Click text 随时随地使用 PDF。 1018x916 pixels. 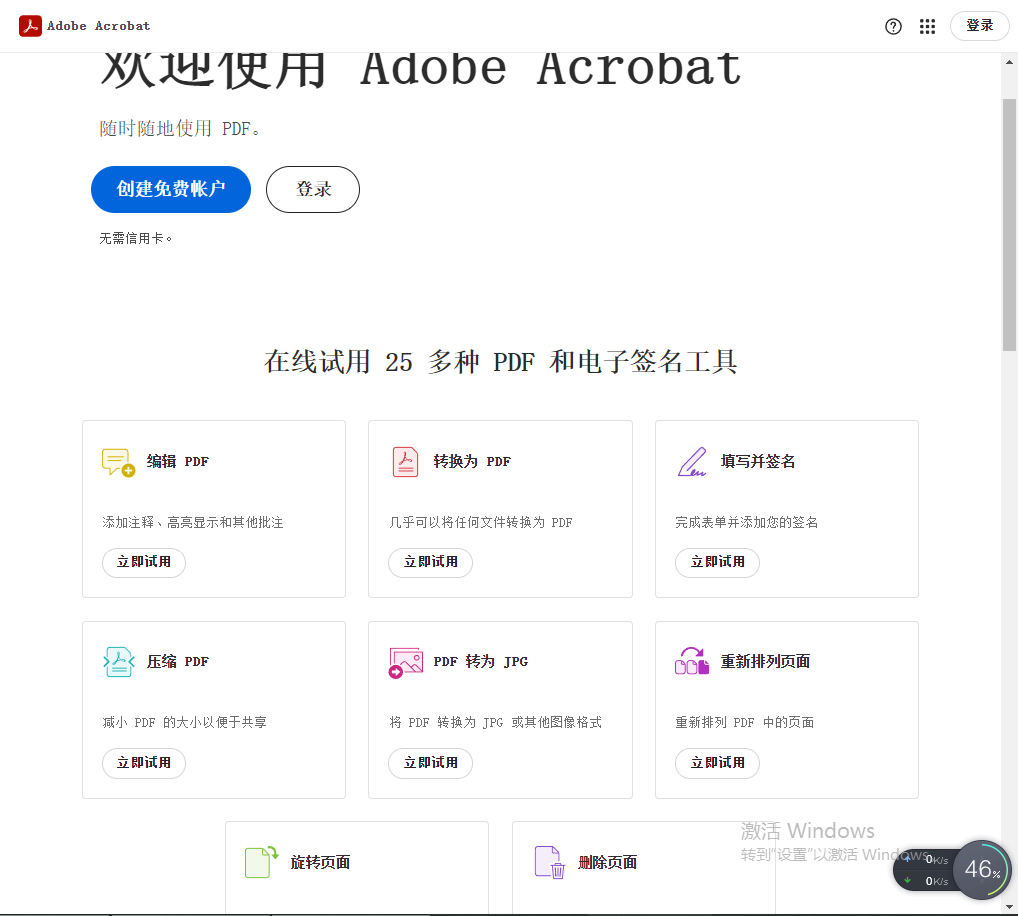180,129
